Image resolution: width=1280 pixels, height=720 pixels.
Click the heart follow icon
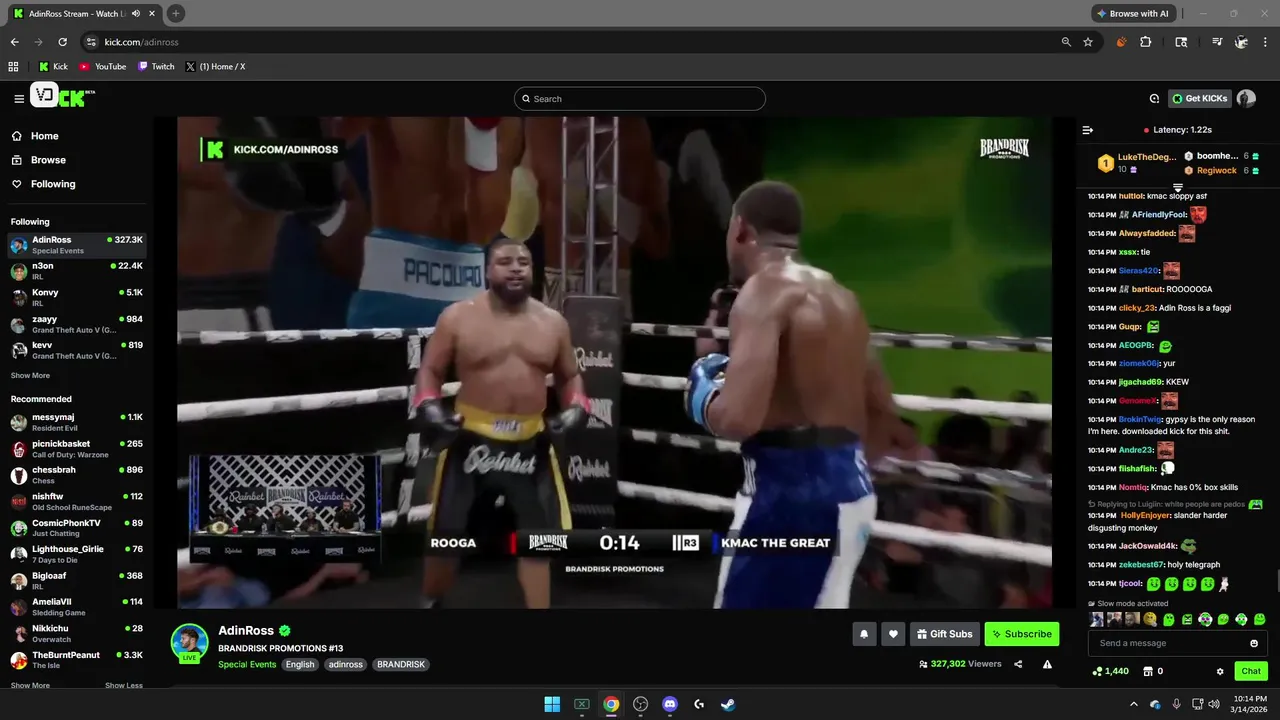894,634
